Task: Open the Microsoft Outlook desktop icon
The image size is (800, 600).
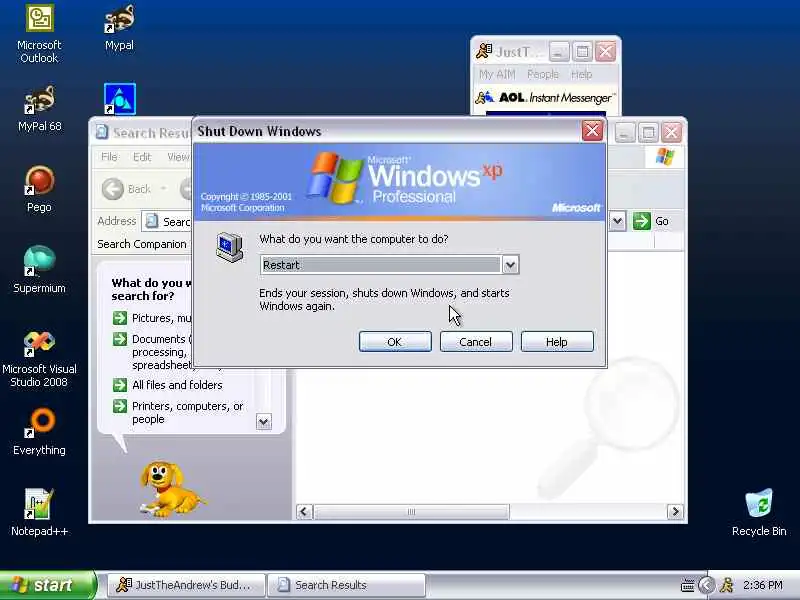Action: point(39,34)
